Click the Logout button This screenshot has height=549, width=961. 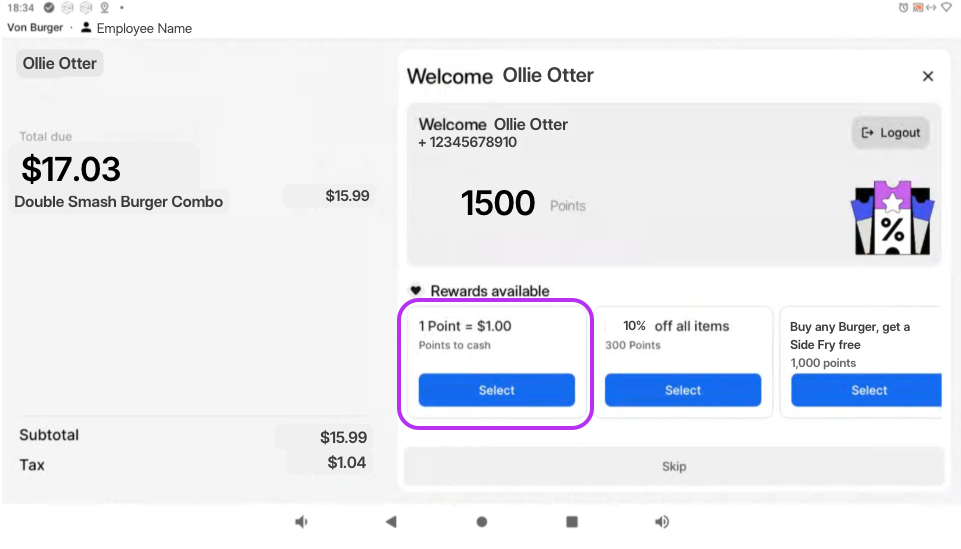pos(890,133)
